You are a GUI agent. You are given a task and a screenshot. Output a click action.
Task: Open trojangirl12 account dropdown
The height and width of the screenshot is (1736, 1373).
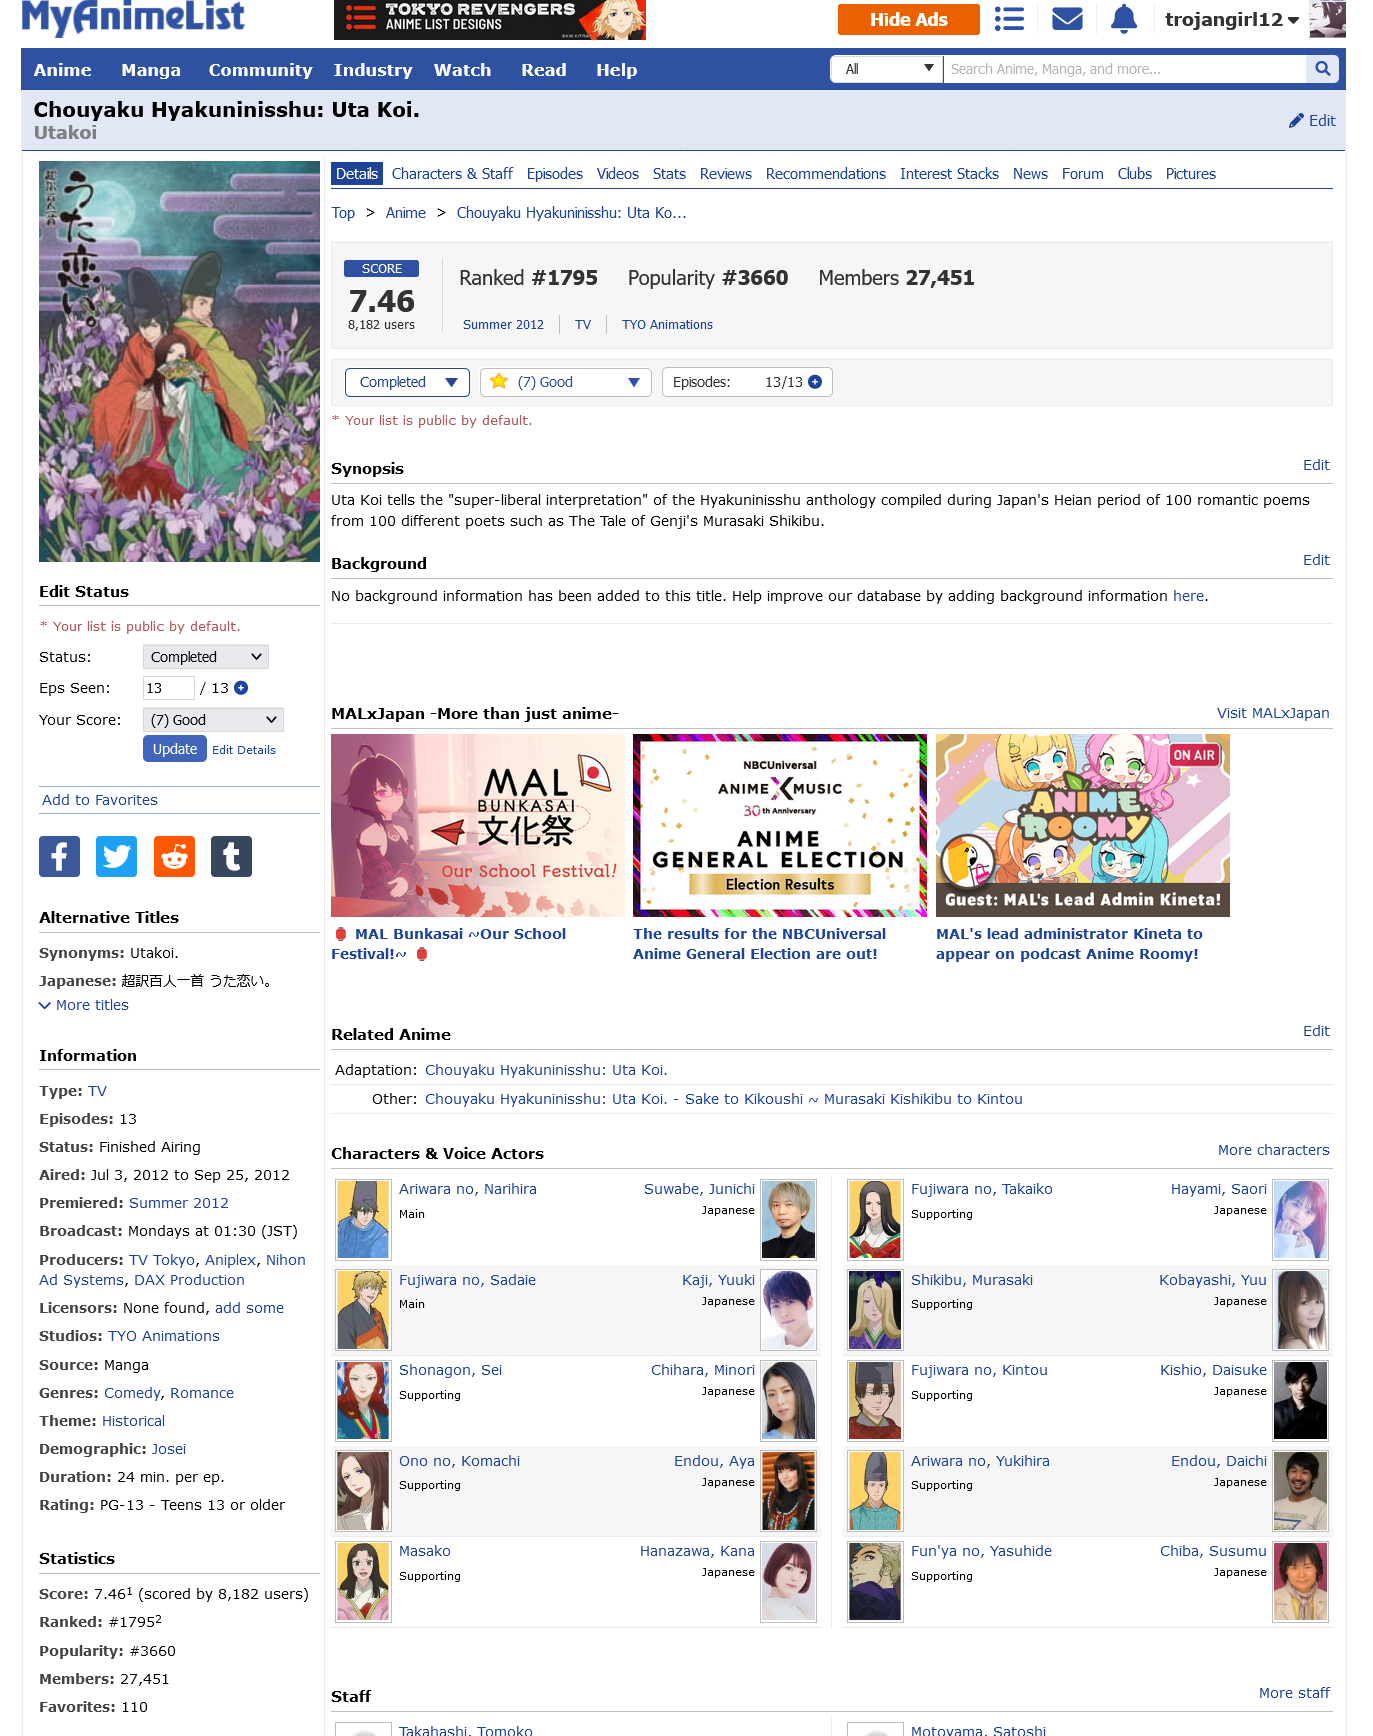tap(1232, 19)
